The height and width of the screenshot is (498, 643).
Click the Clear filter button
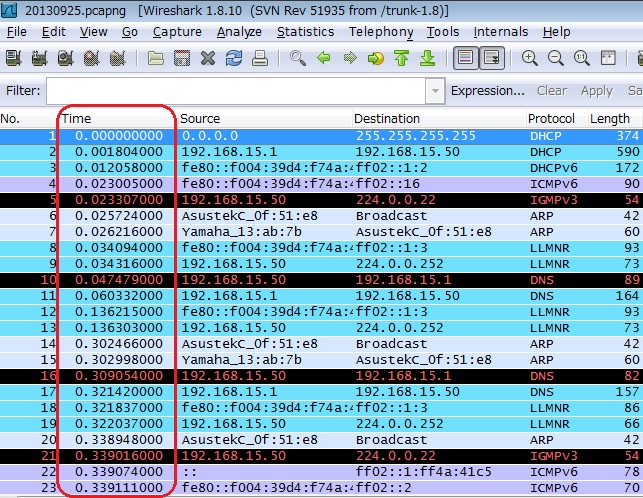tap(552, 91)
